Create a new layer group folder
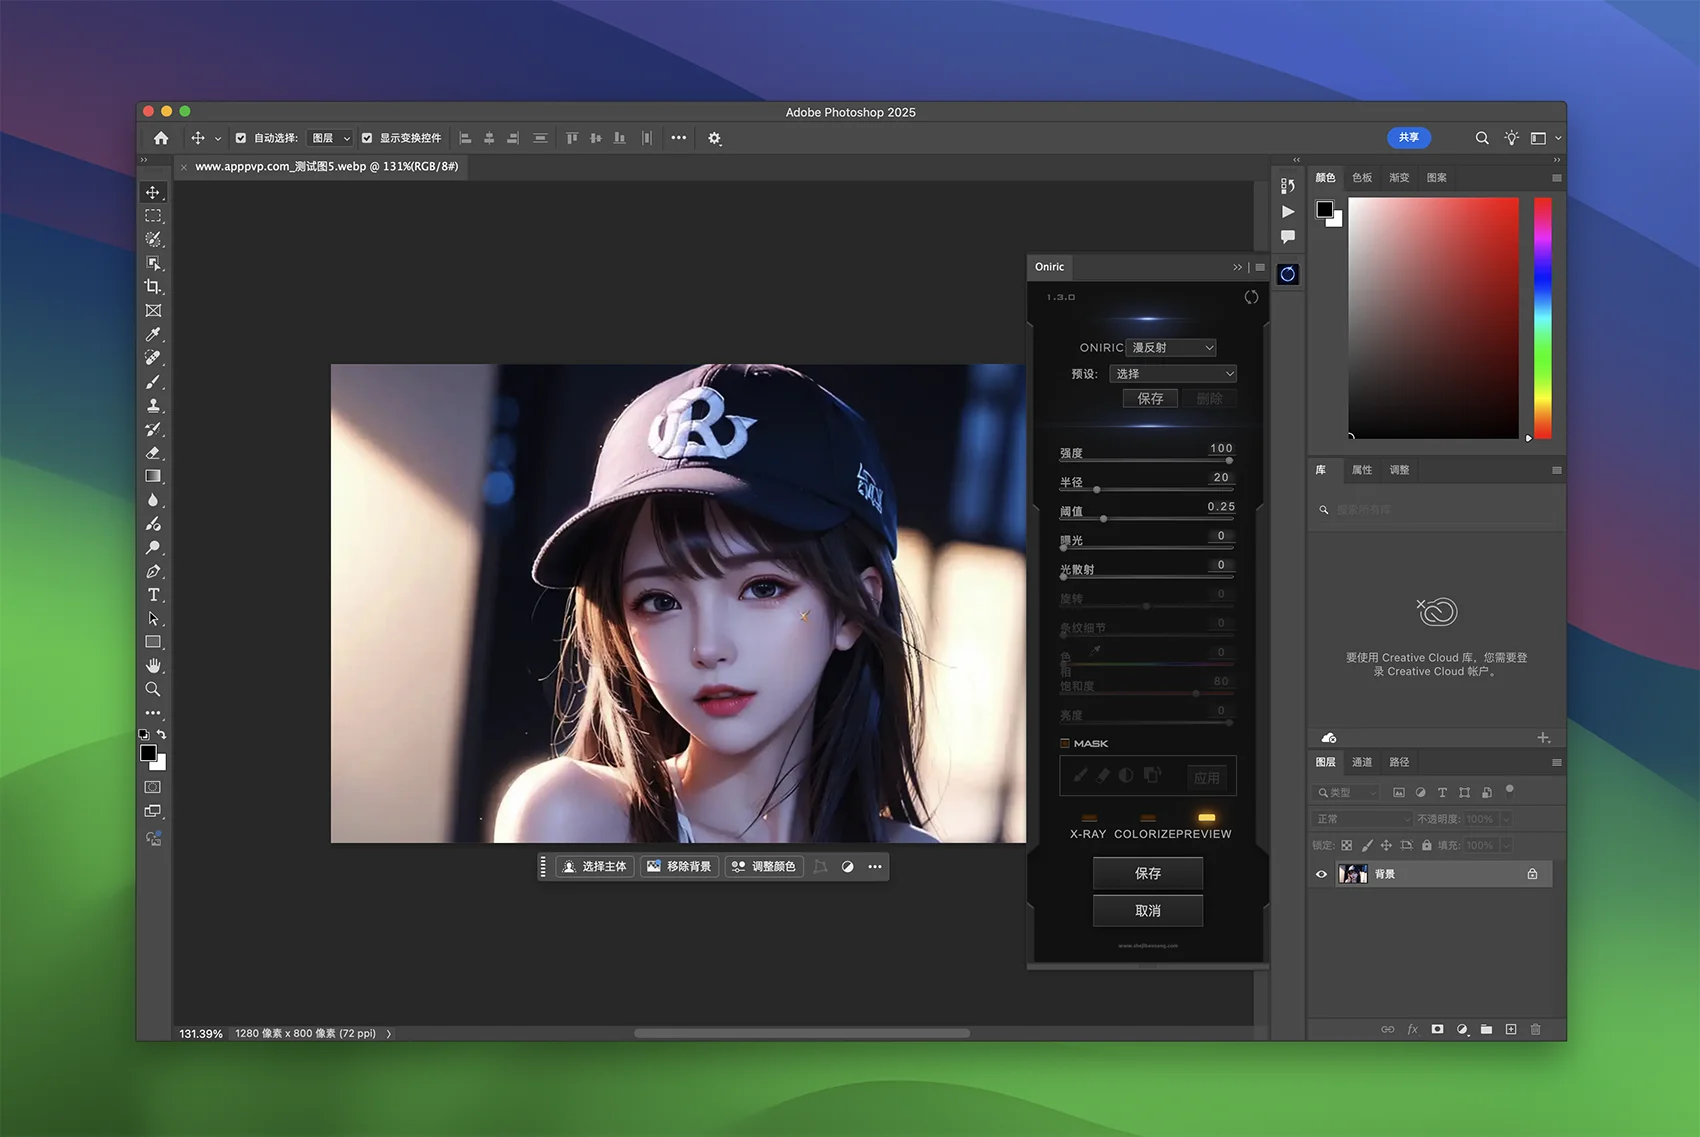Screen dimensions: 1700x1137 (x=1486, y=1029)
